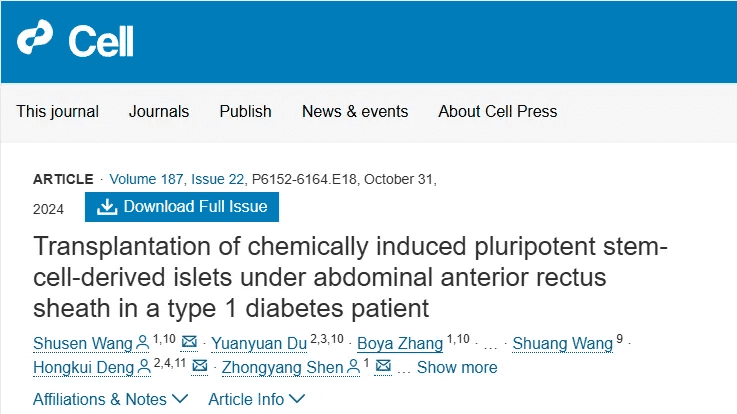Open the Publish menu

[245, 111]
